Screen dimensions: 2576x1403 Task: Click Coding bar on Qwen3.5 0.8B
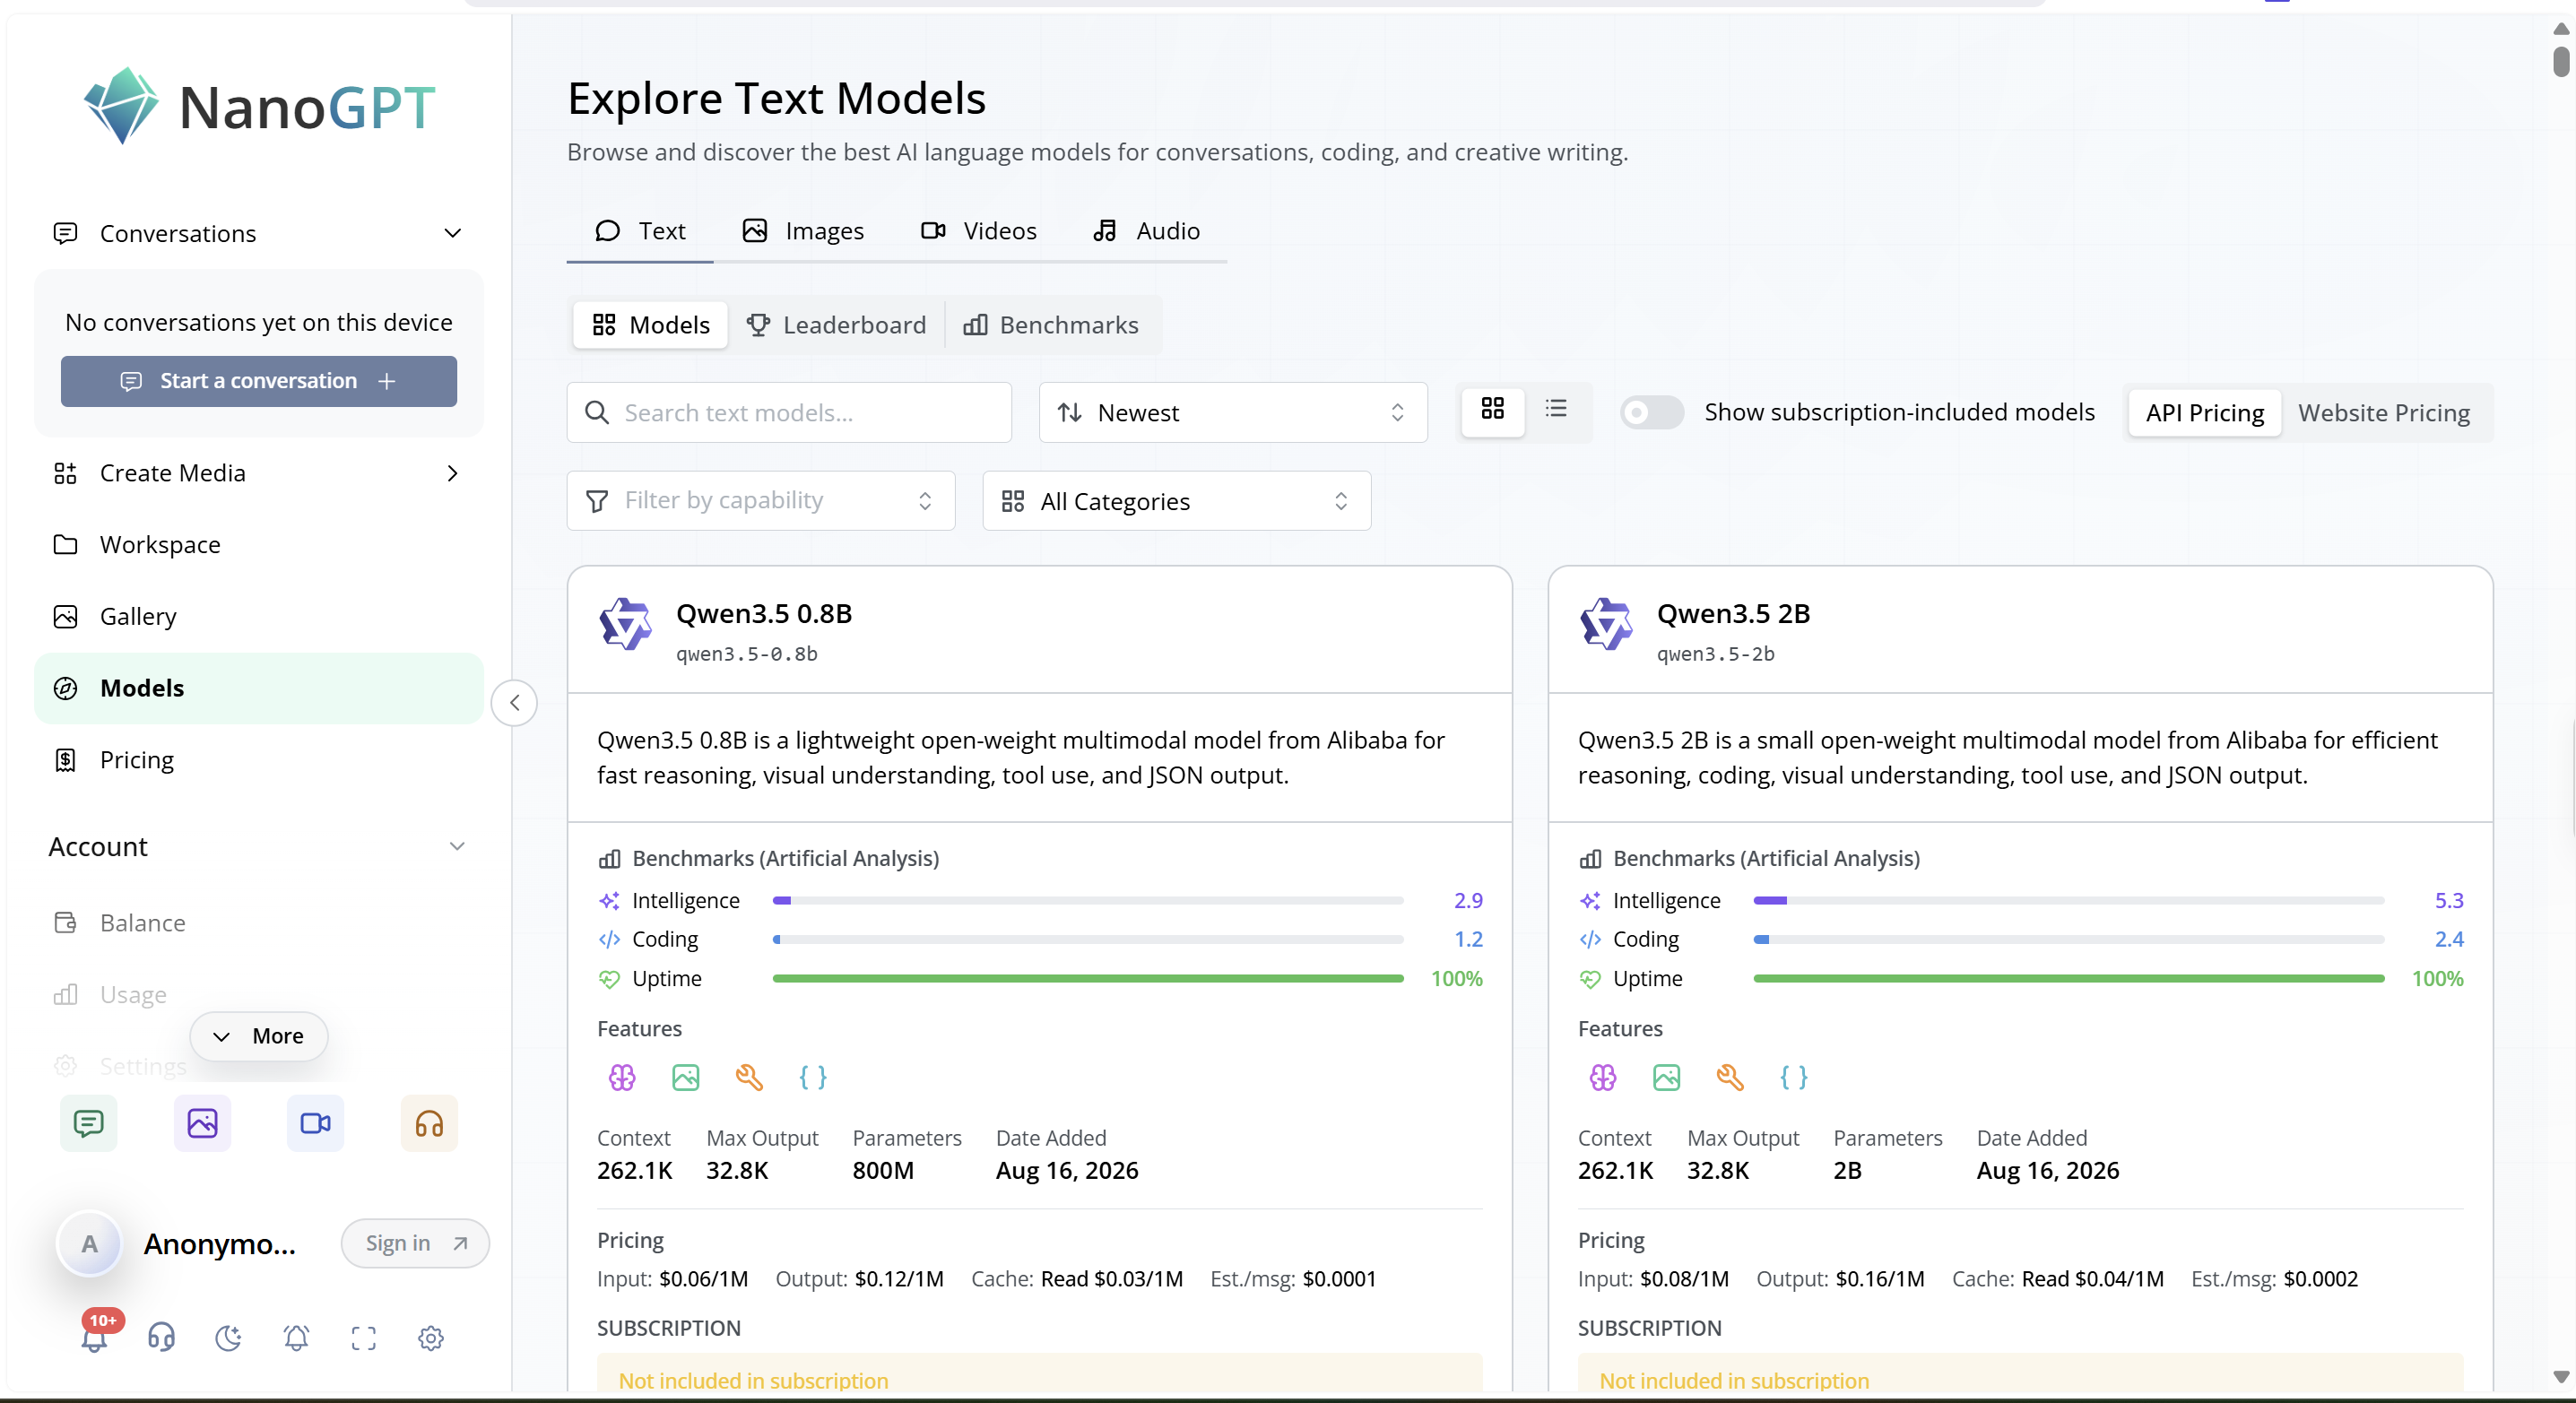1088,939
